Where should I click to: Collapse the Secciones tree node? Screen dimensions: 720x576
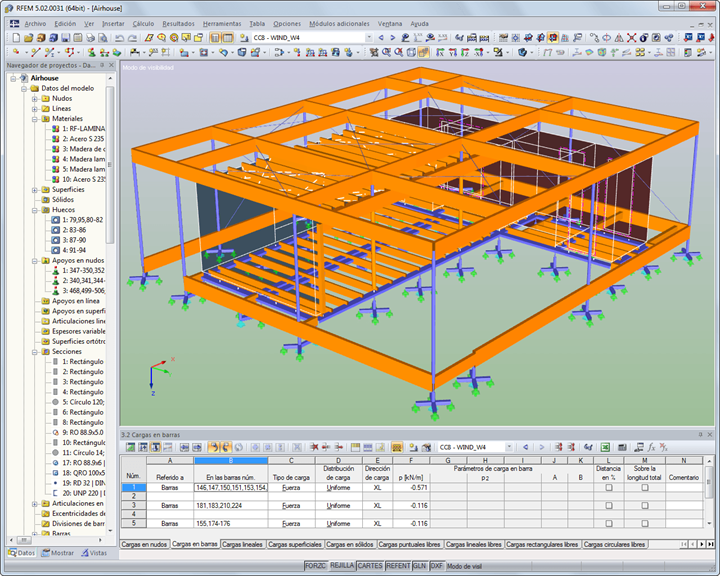point(35,352)
